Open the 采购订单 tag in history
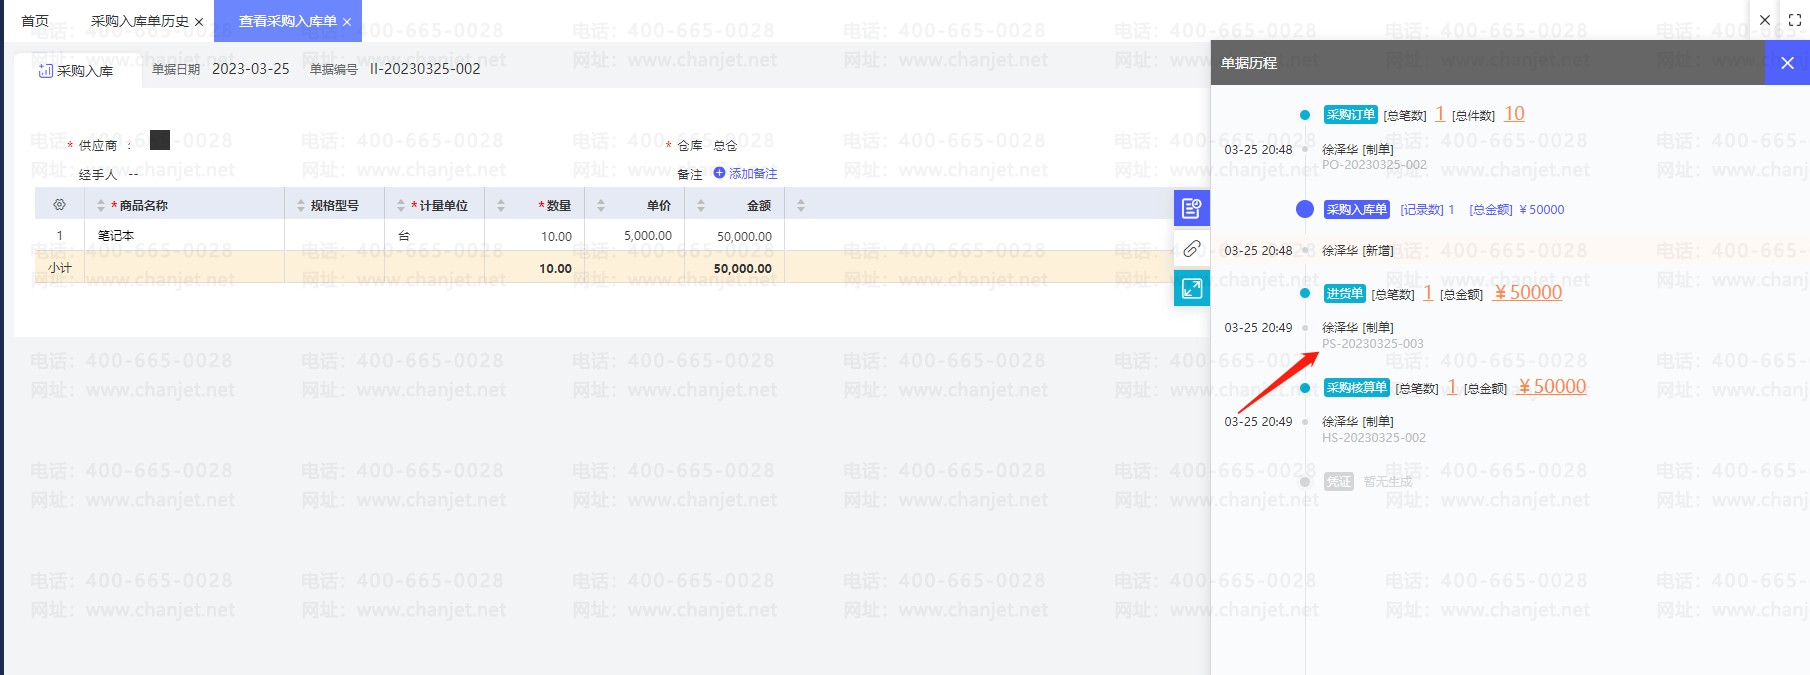Image resolution: width=1810 pixels, height=675 pixels. coord(1350,115)
